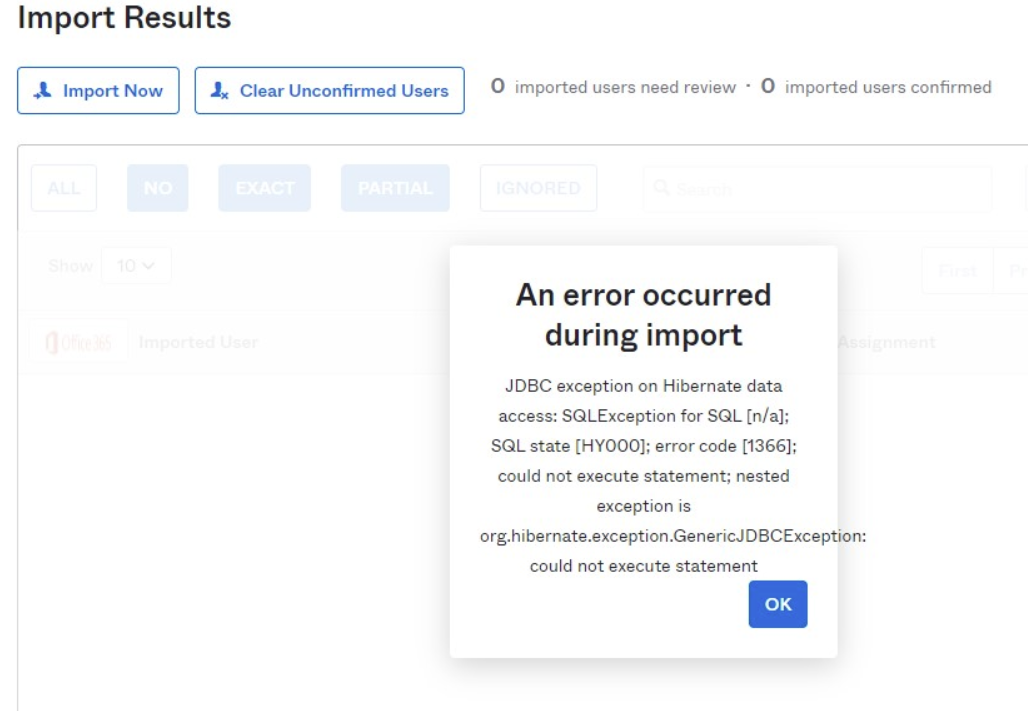Click the Imported User column header
This screenshot has height=711, width=1028.
pyautogui.click(x=198, y=342)
